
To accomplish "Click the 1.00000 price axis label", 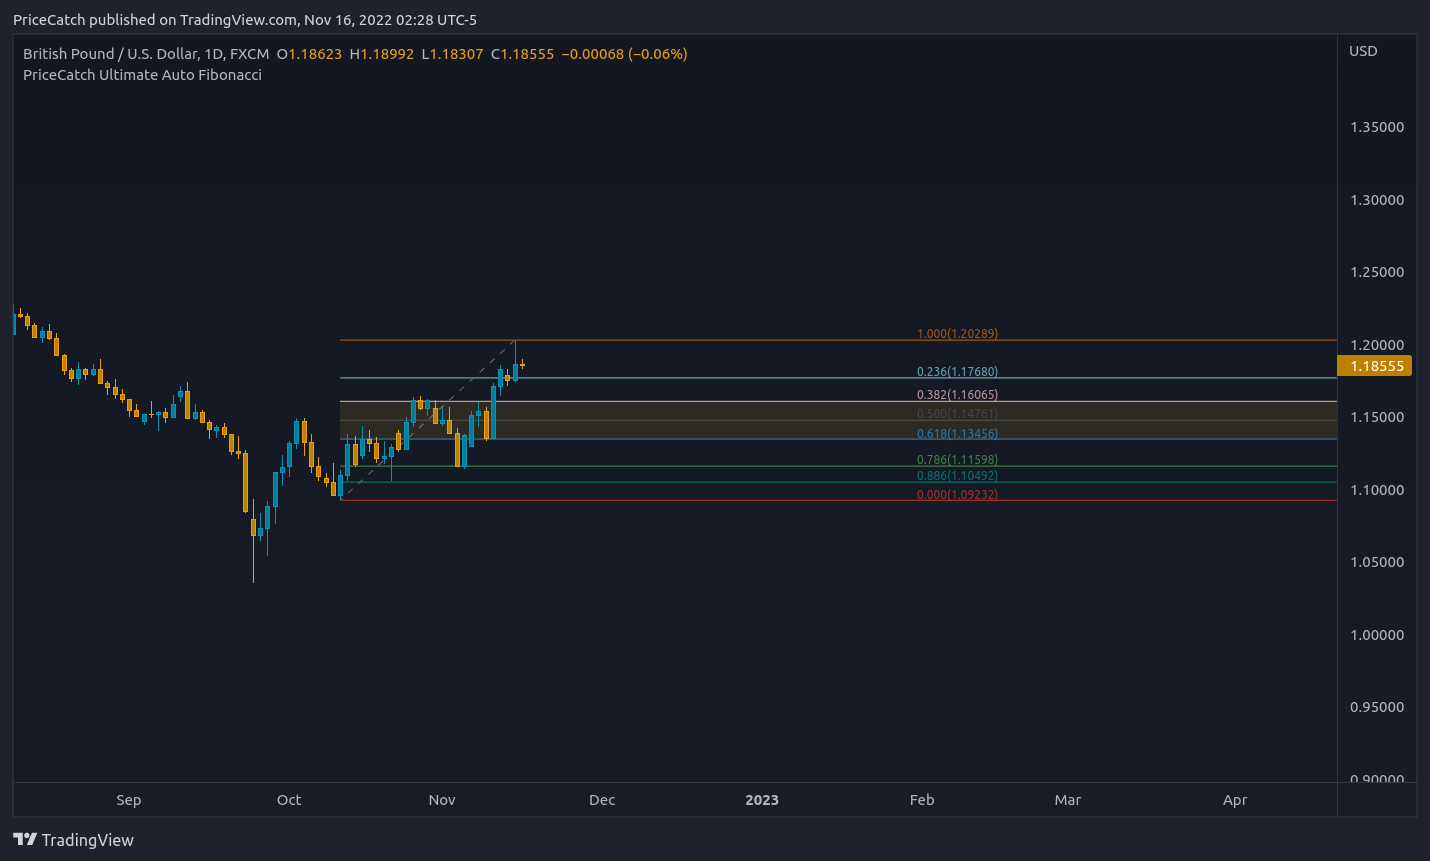I will (x=1377, y=635).
